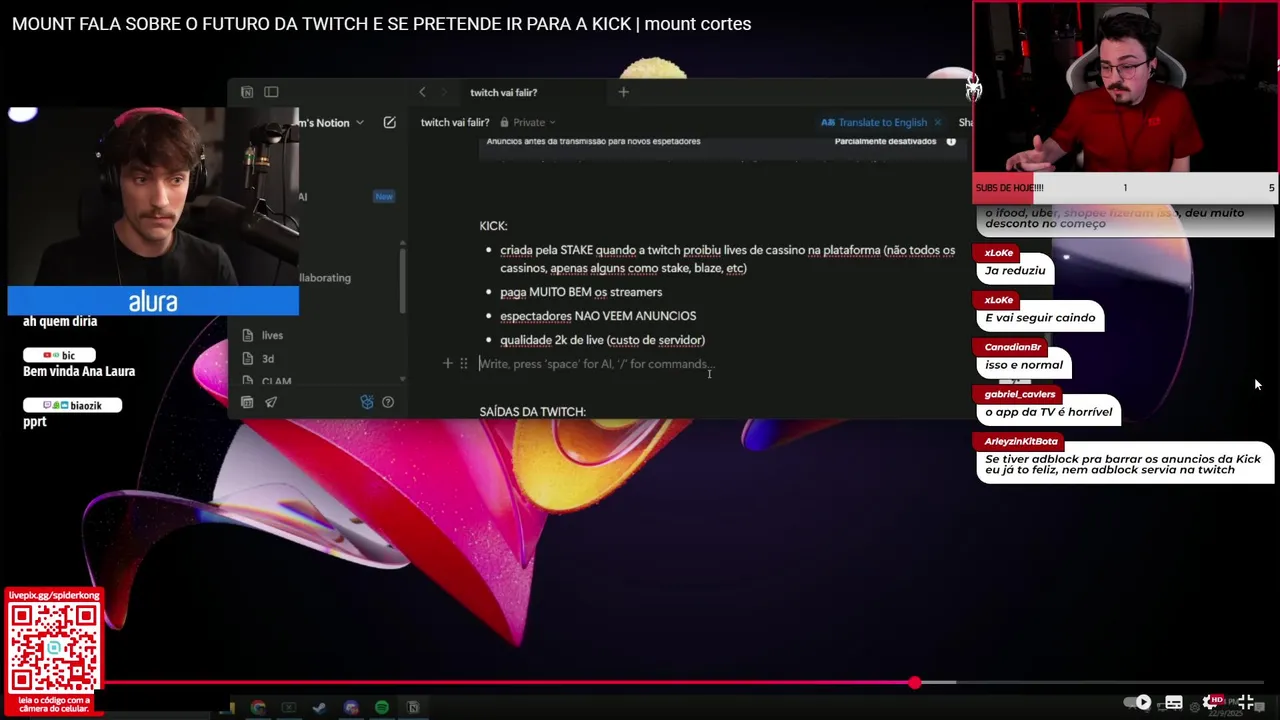Open the '3d' page in sidebar

tap(267, 359)
